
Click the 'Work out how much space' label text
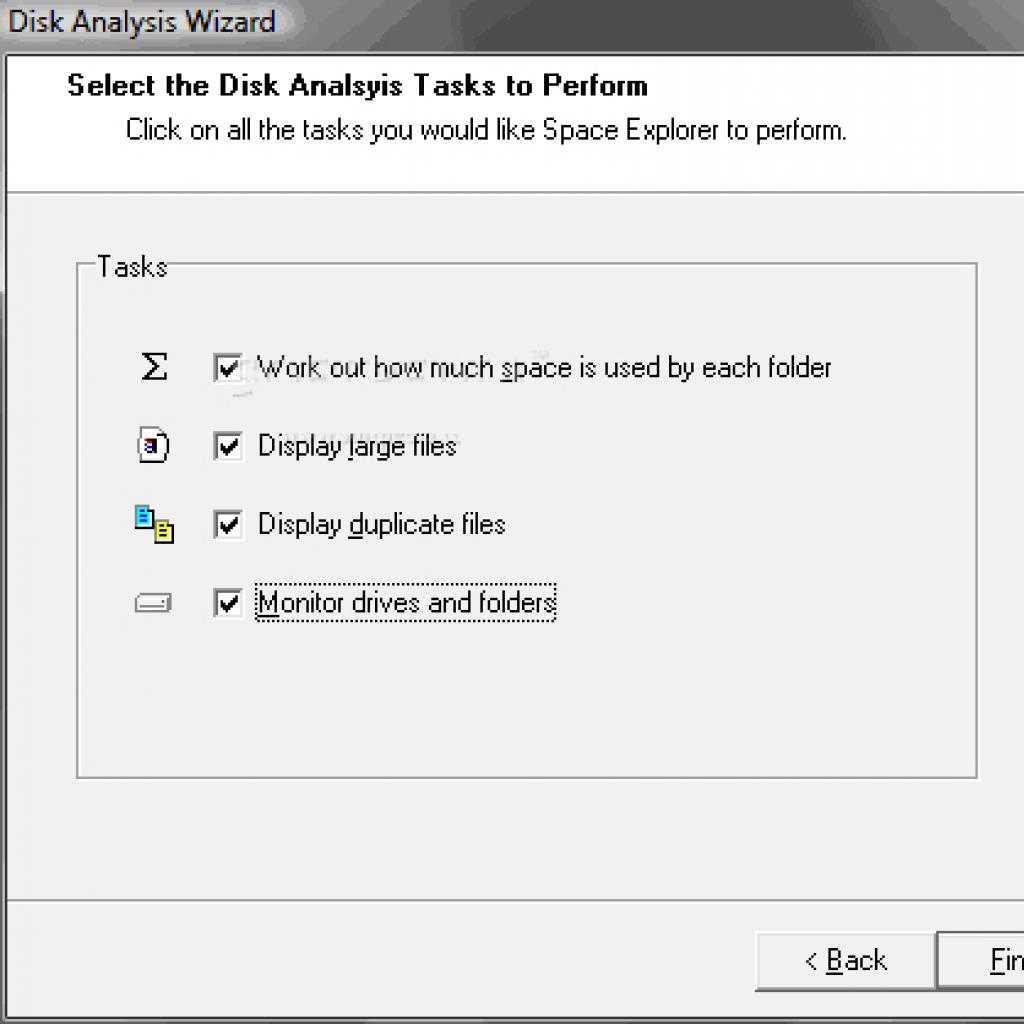pyautogui.click(x=544, y=368)
